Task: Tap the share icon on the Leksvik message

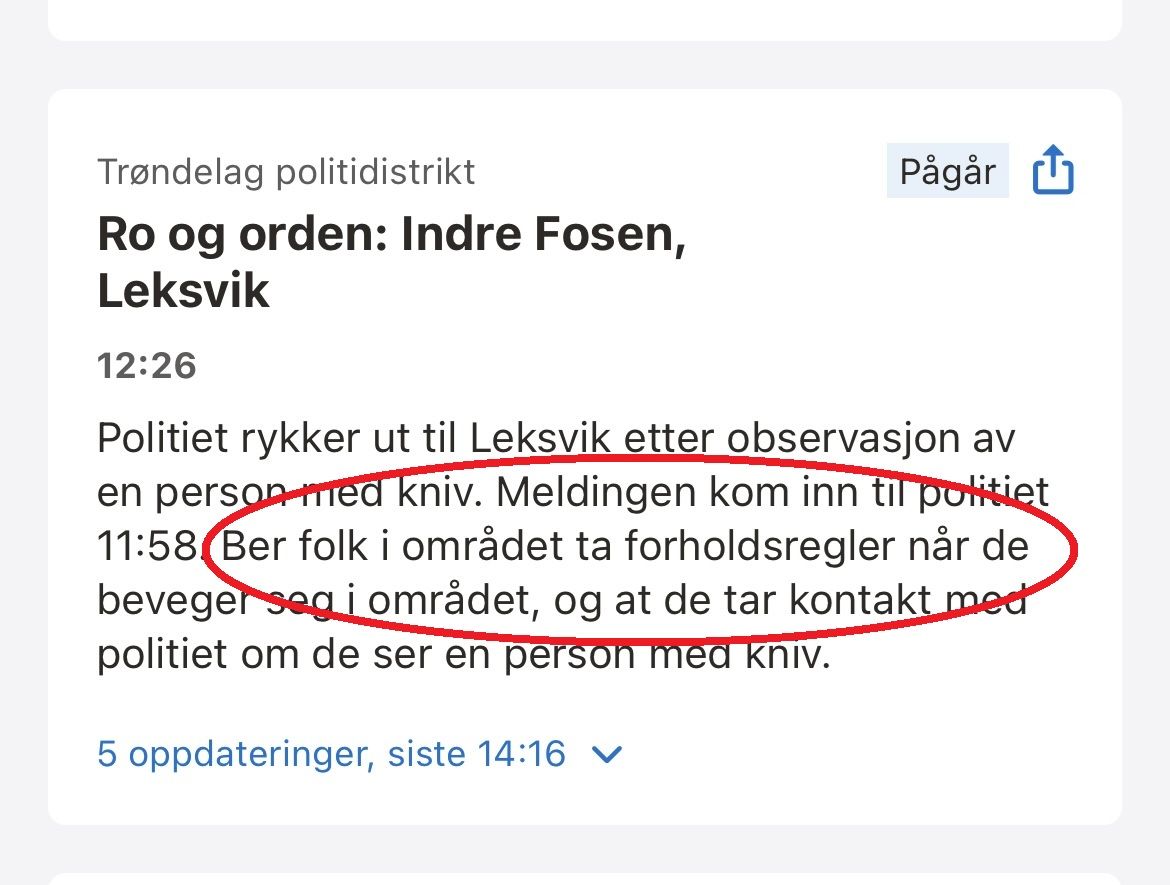Action: tap(1052, 171)
